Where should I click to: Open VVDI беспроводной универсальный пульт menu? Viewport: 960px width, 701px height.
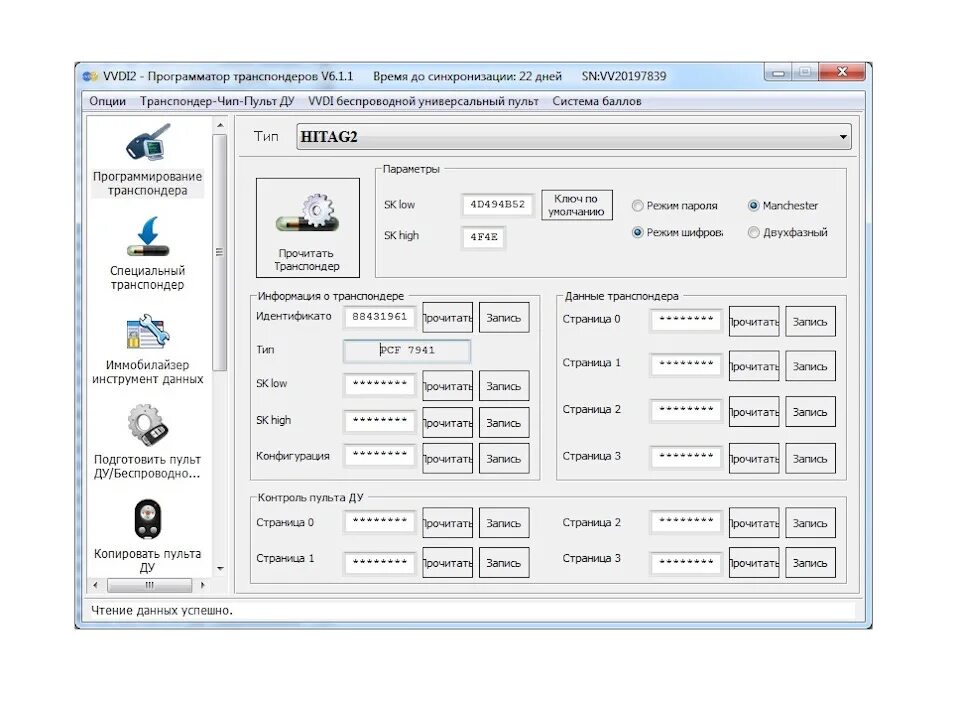pos(423,101)
